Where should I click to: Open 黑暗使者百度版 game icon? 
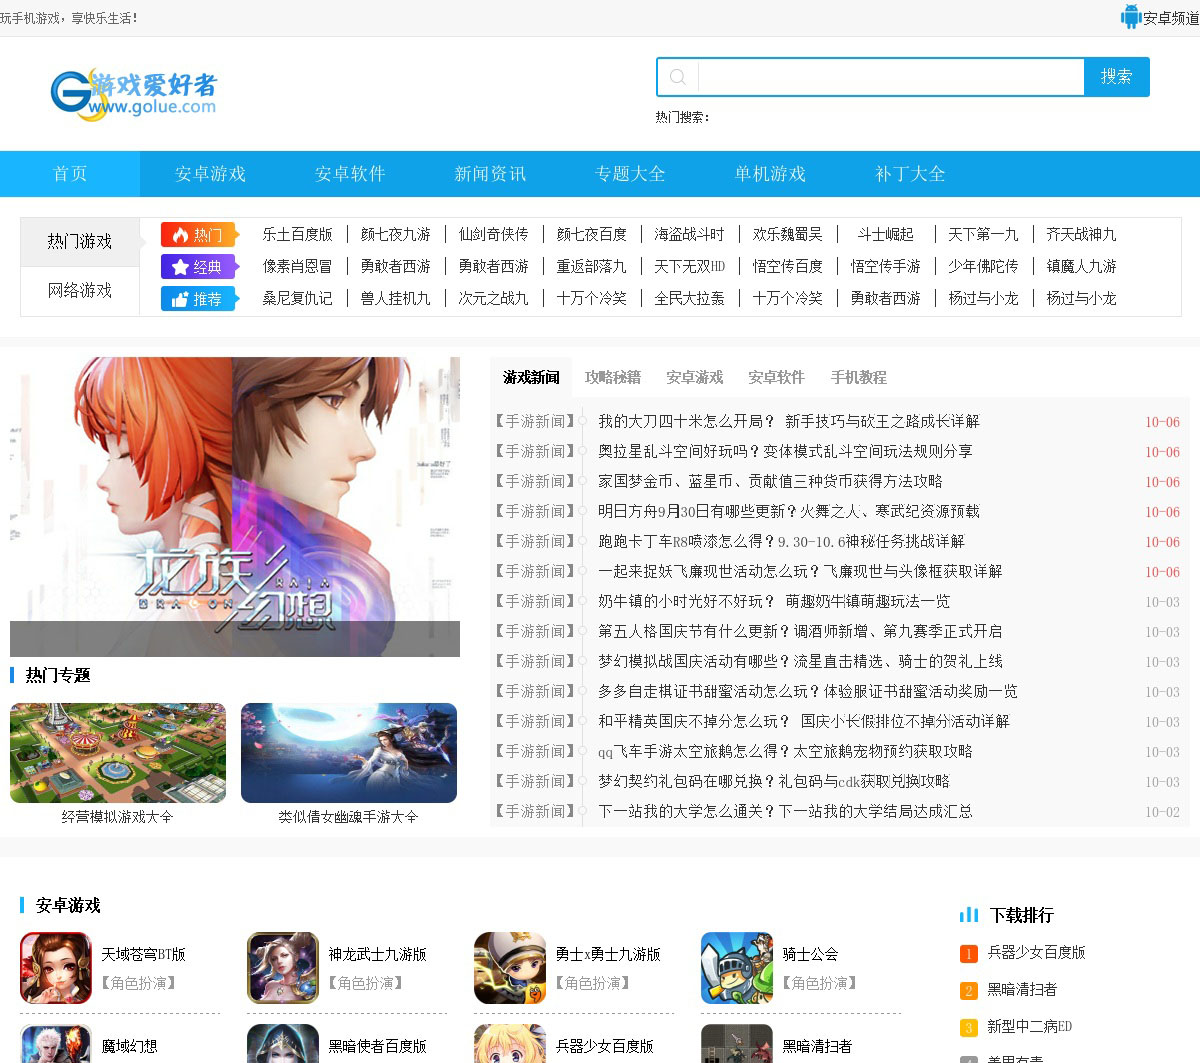click(x=283, y=1044)
